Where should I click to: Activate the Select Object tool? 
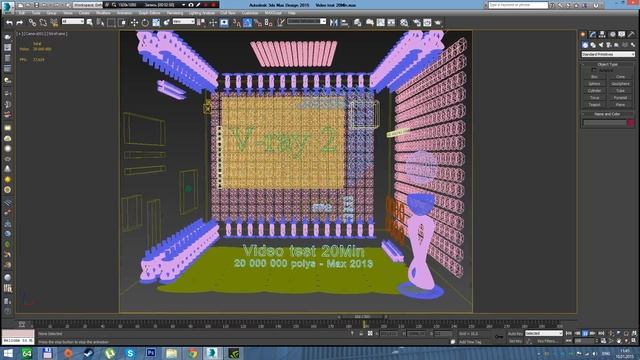point(90,23)
